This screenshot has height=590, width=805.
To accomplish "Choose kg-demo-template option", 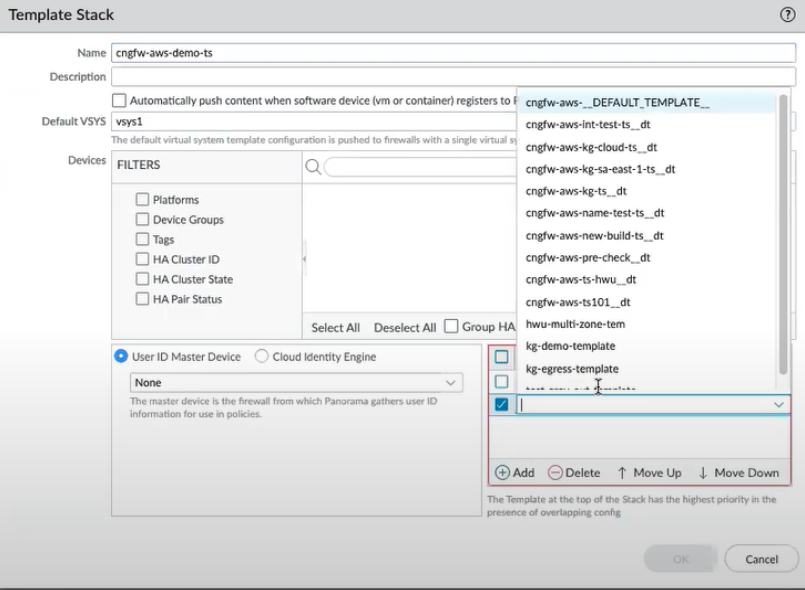I will (647, 346).
